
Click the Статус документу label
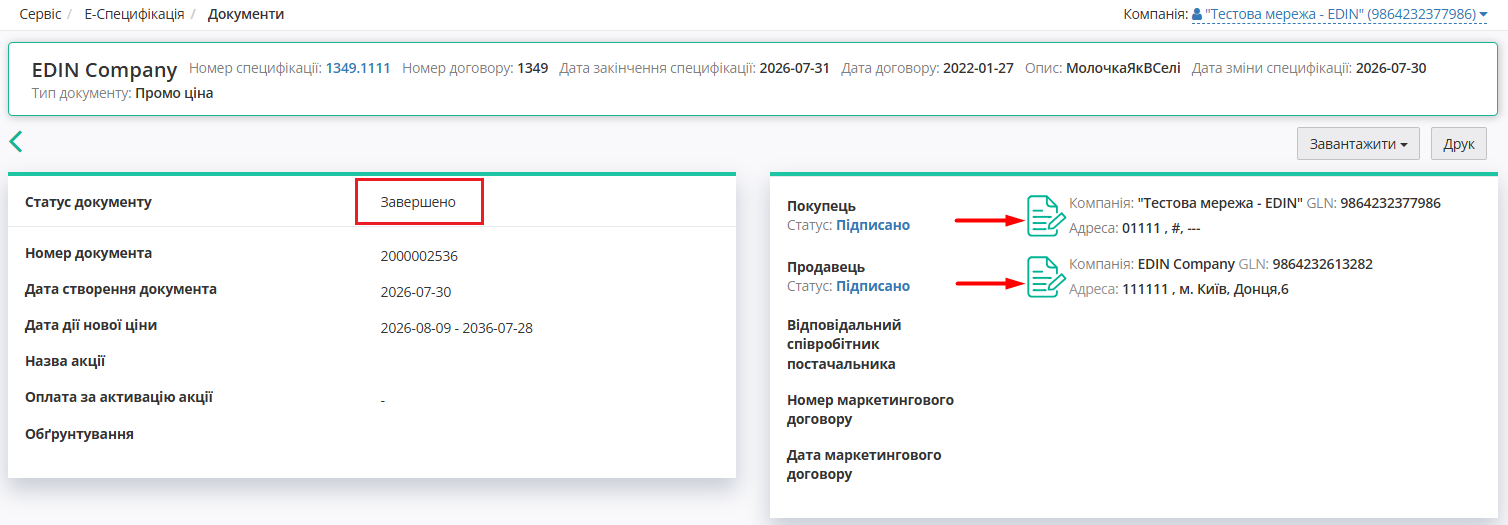[88, 202]
